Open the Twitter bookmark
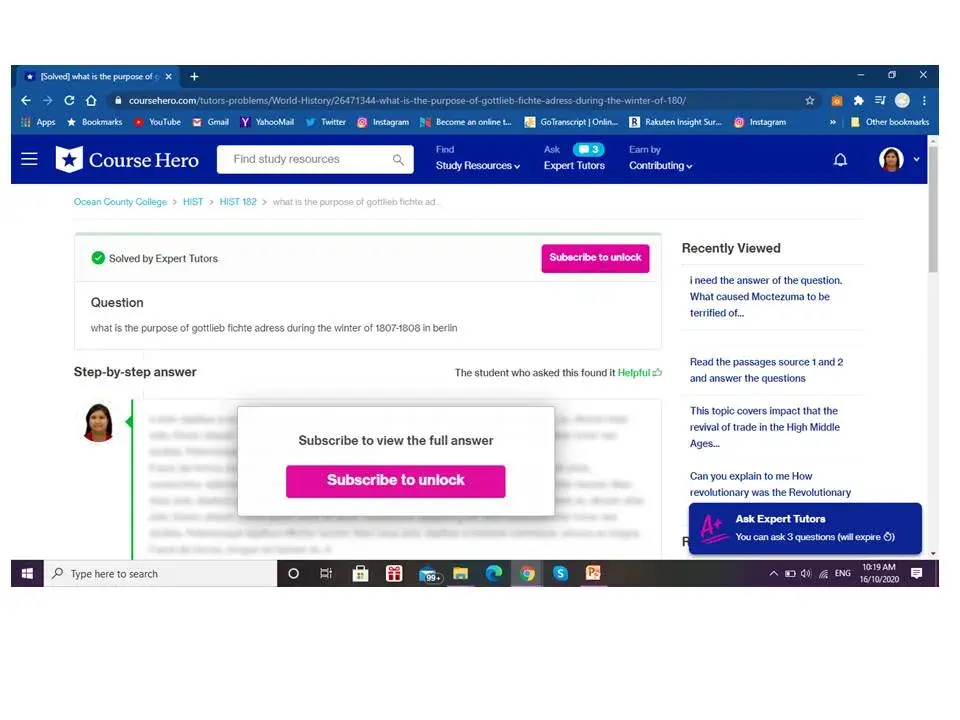The width and height of the screenshot is (960, 720). (326, 122)
